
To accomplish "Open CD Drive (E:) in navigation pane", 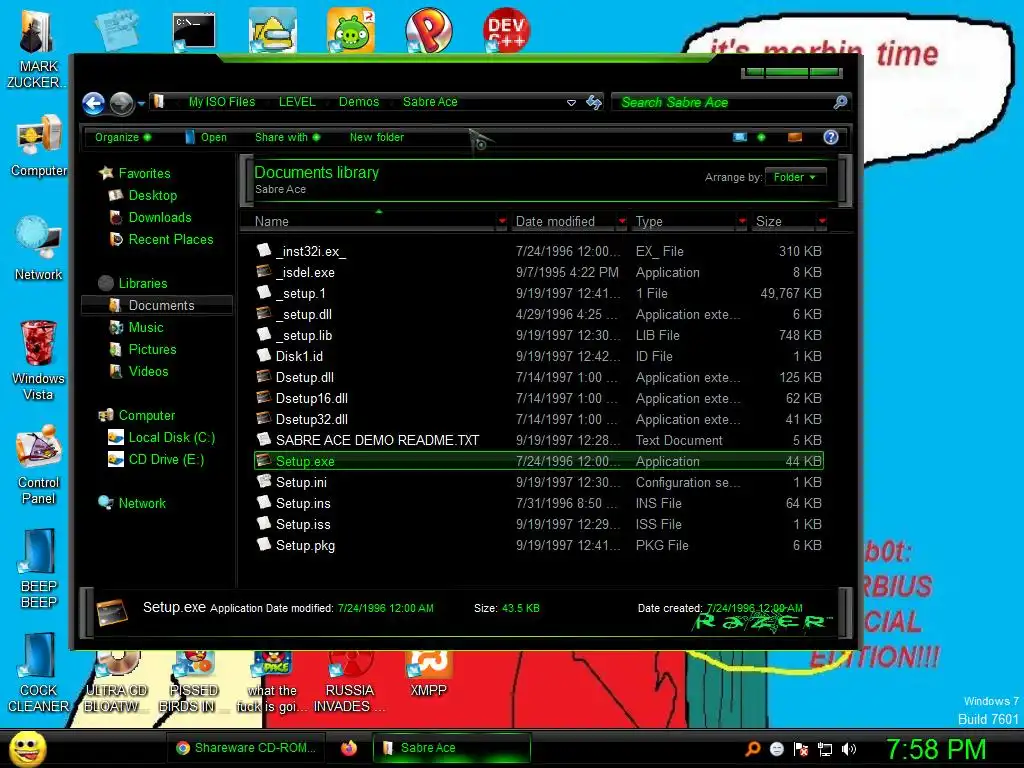I will (166, 460).
